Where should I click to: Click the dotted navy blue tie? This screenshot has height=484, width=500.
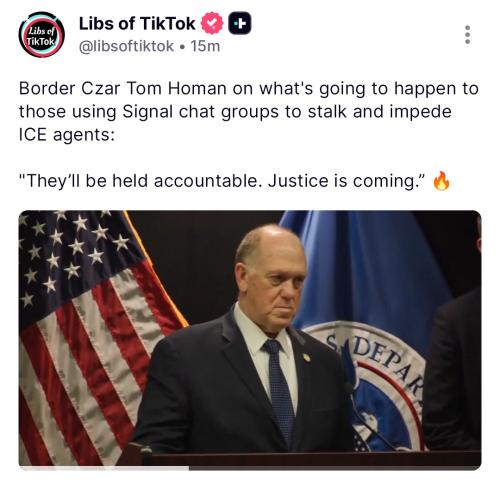(280, 388)
